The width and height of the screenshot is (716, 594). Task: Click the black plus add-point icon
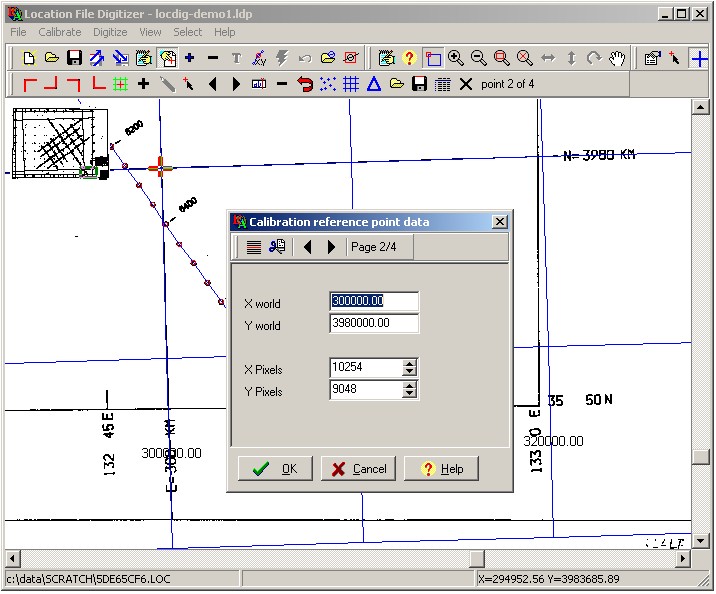pos(143,84)
